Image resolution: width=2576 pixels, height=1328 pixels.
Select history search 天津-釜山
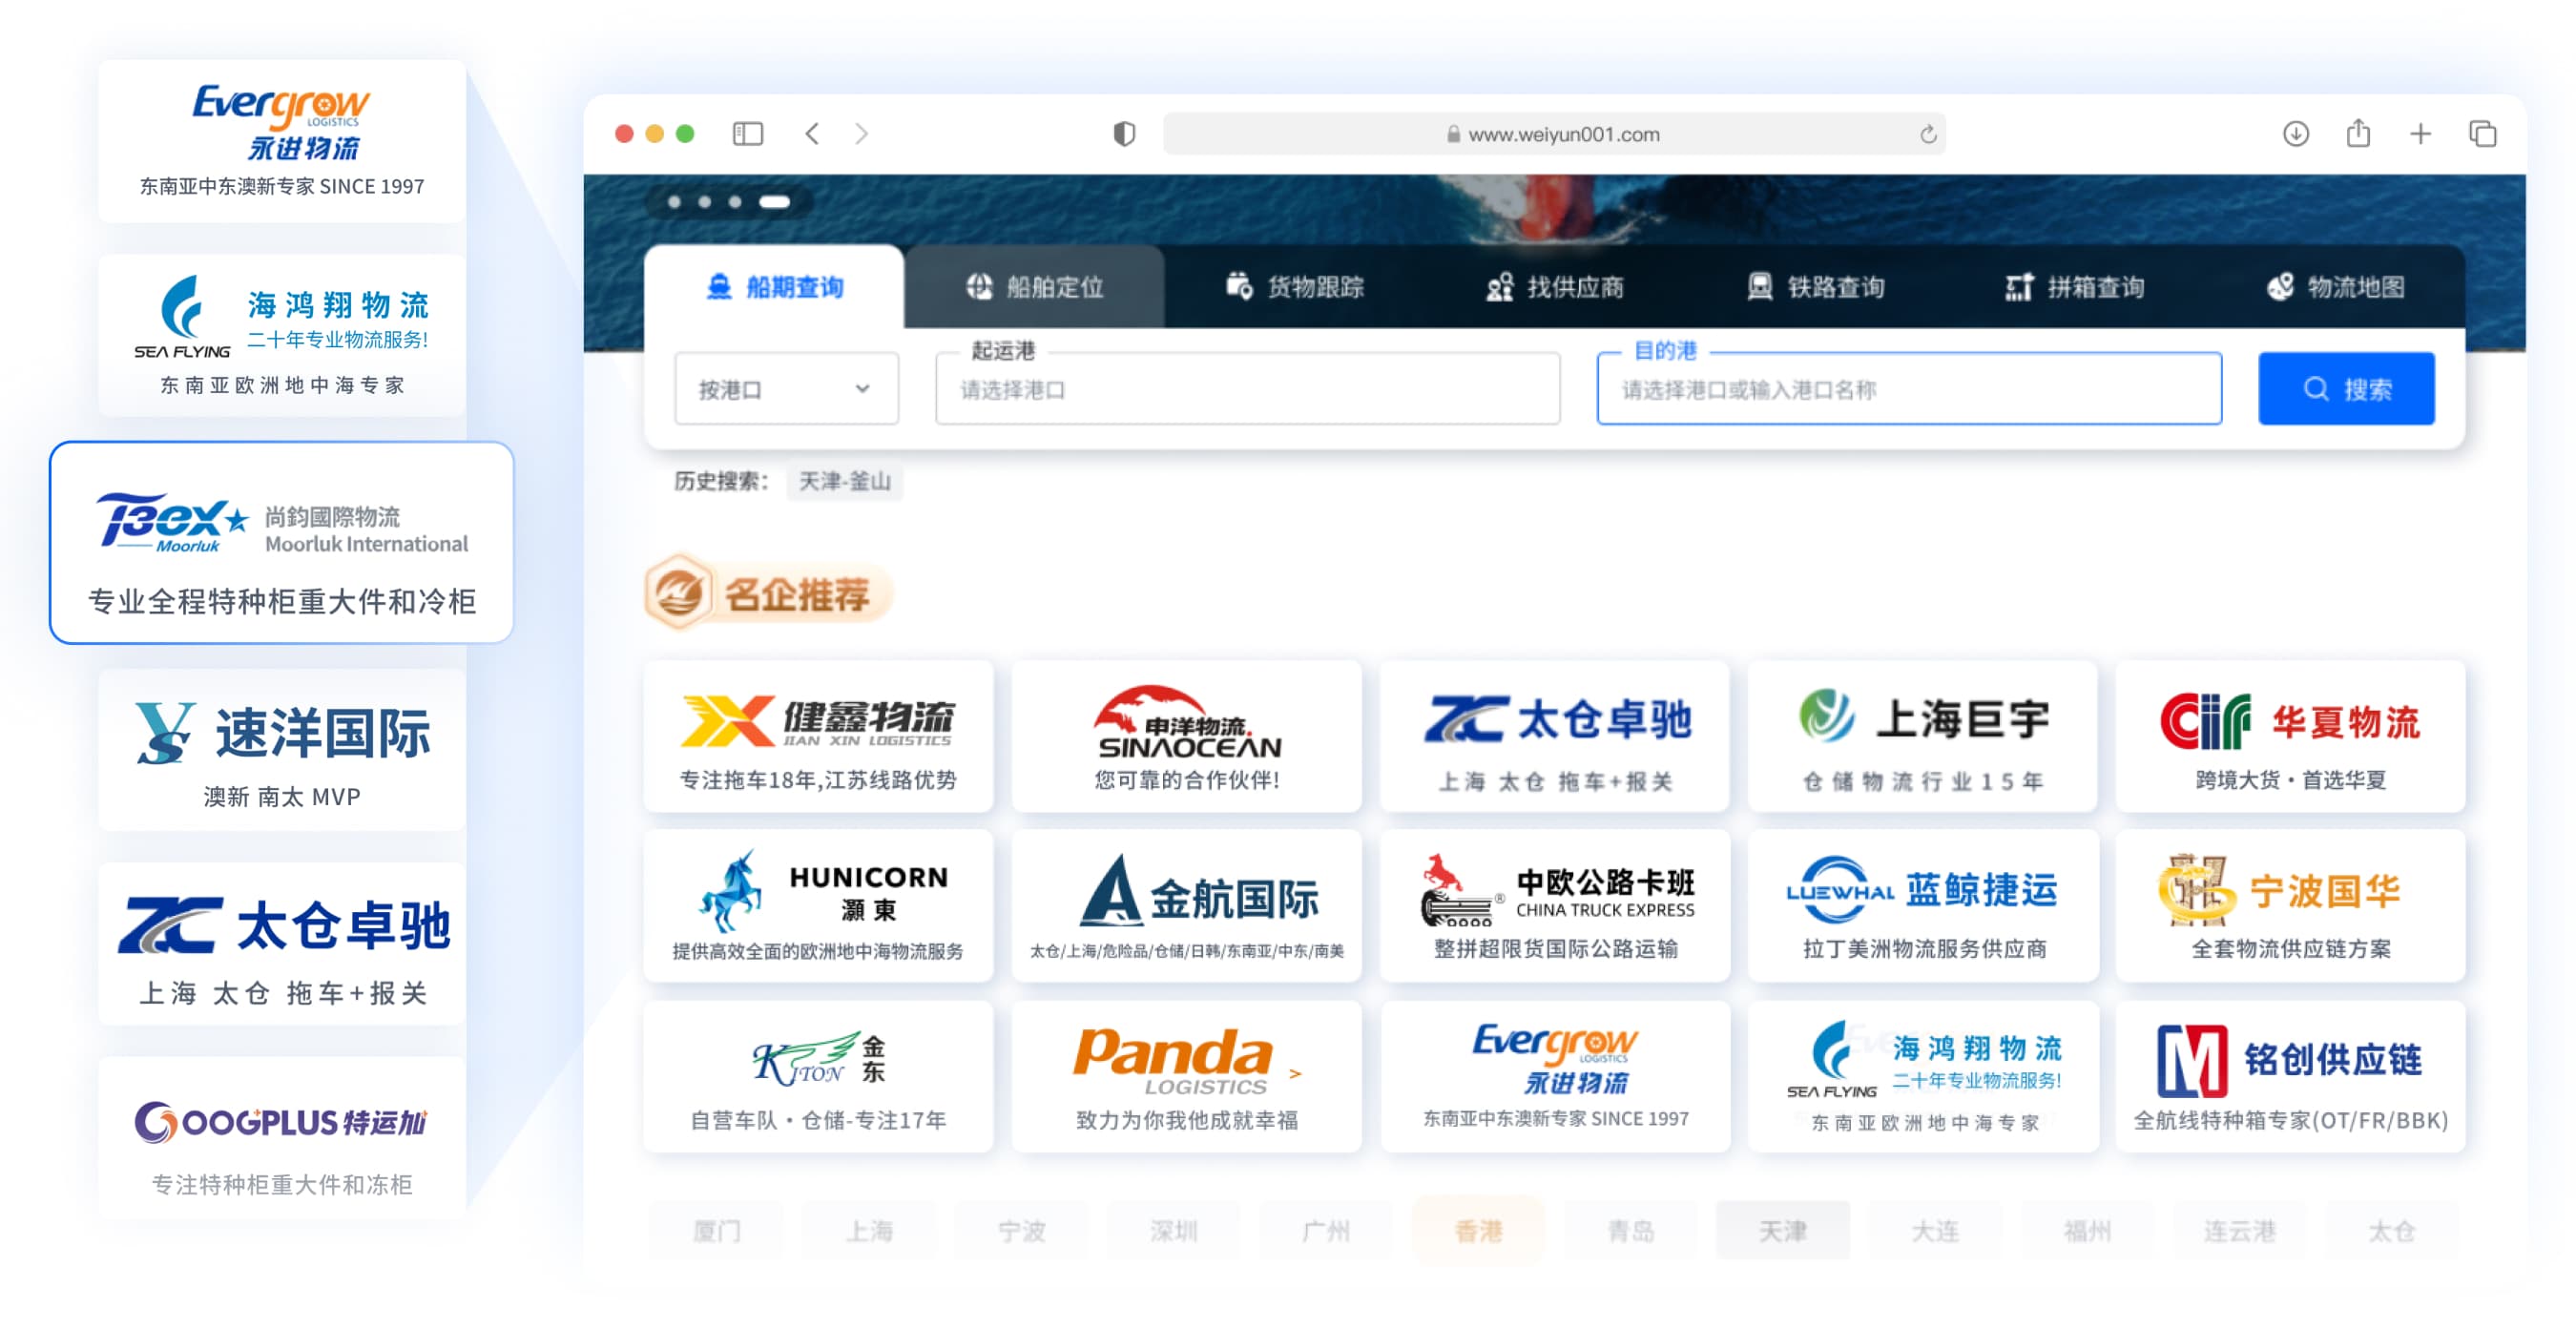844,482
